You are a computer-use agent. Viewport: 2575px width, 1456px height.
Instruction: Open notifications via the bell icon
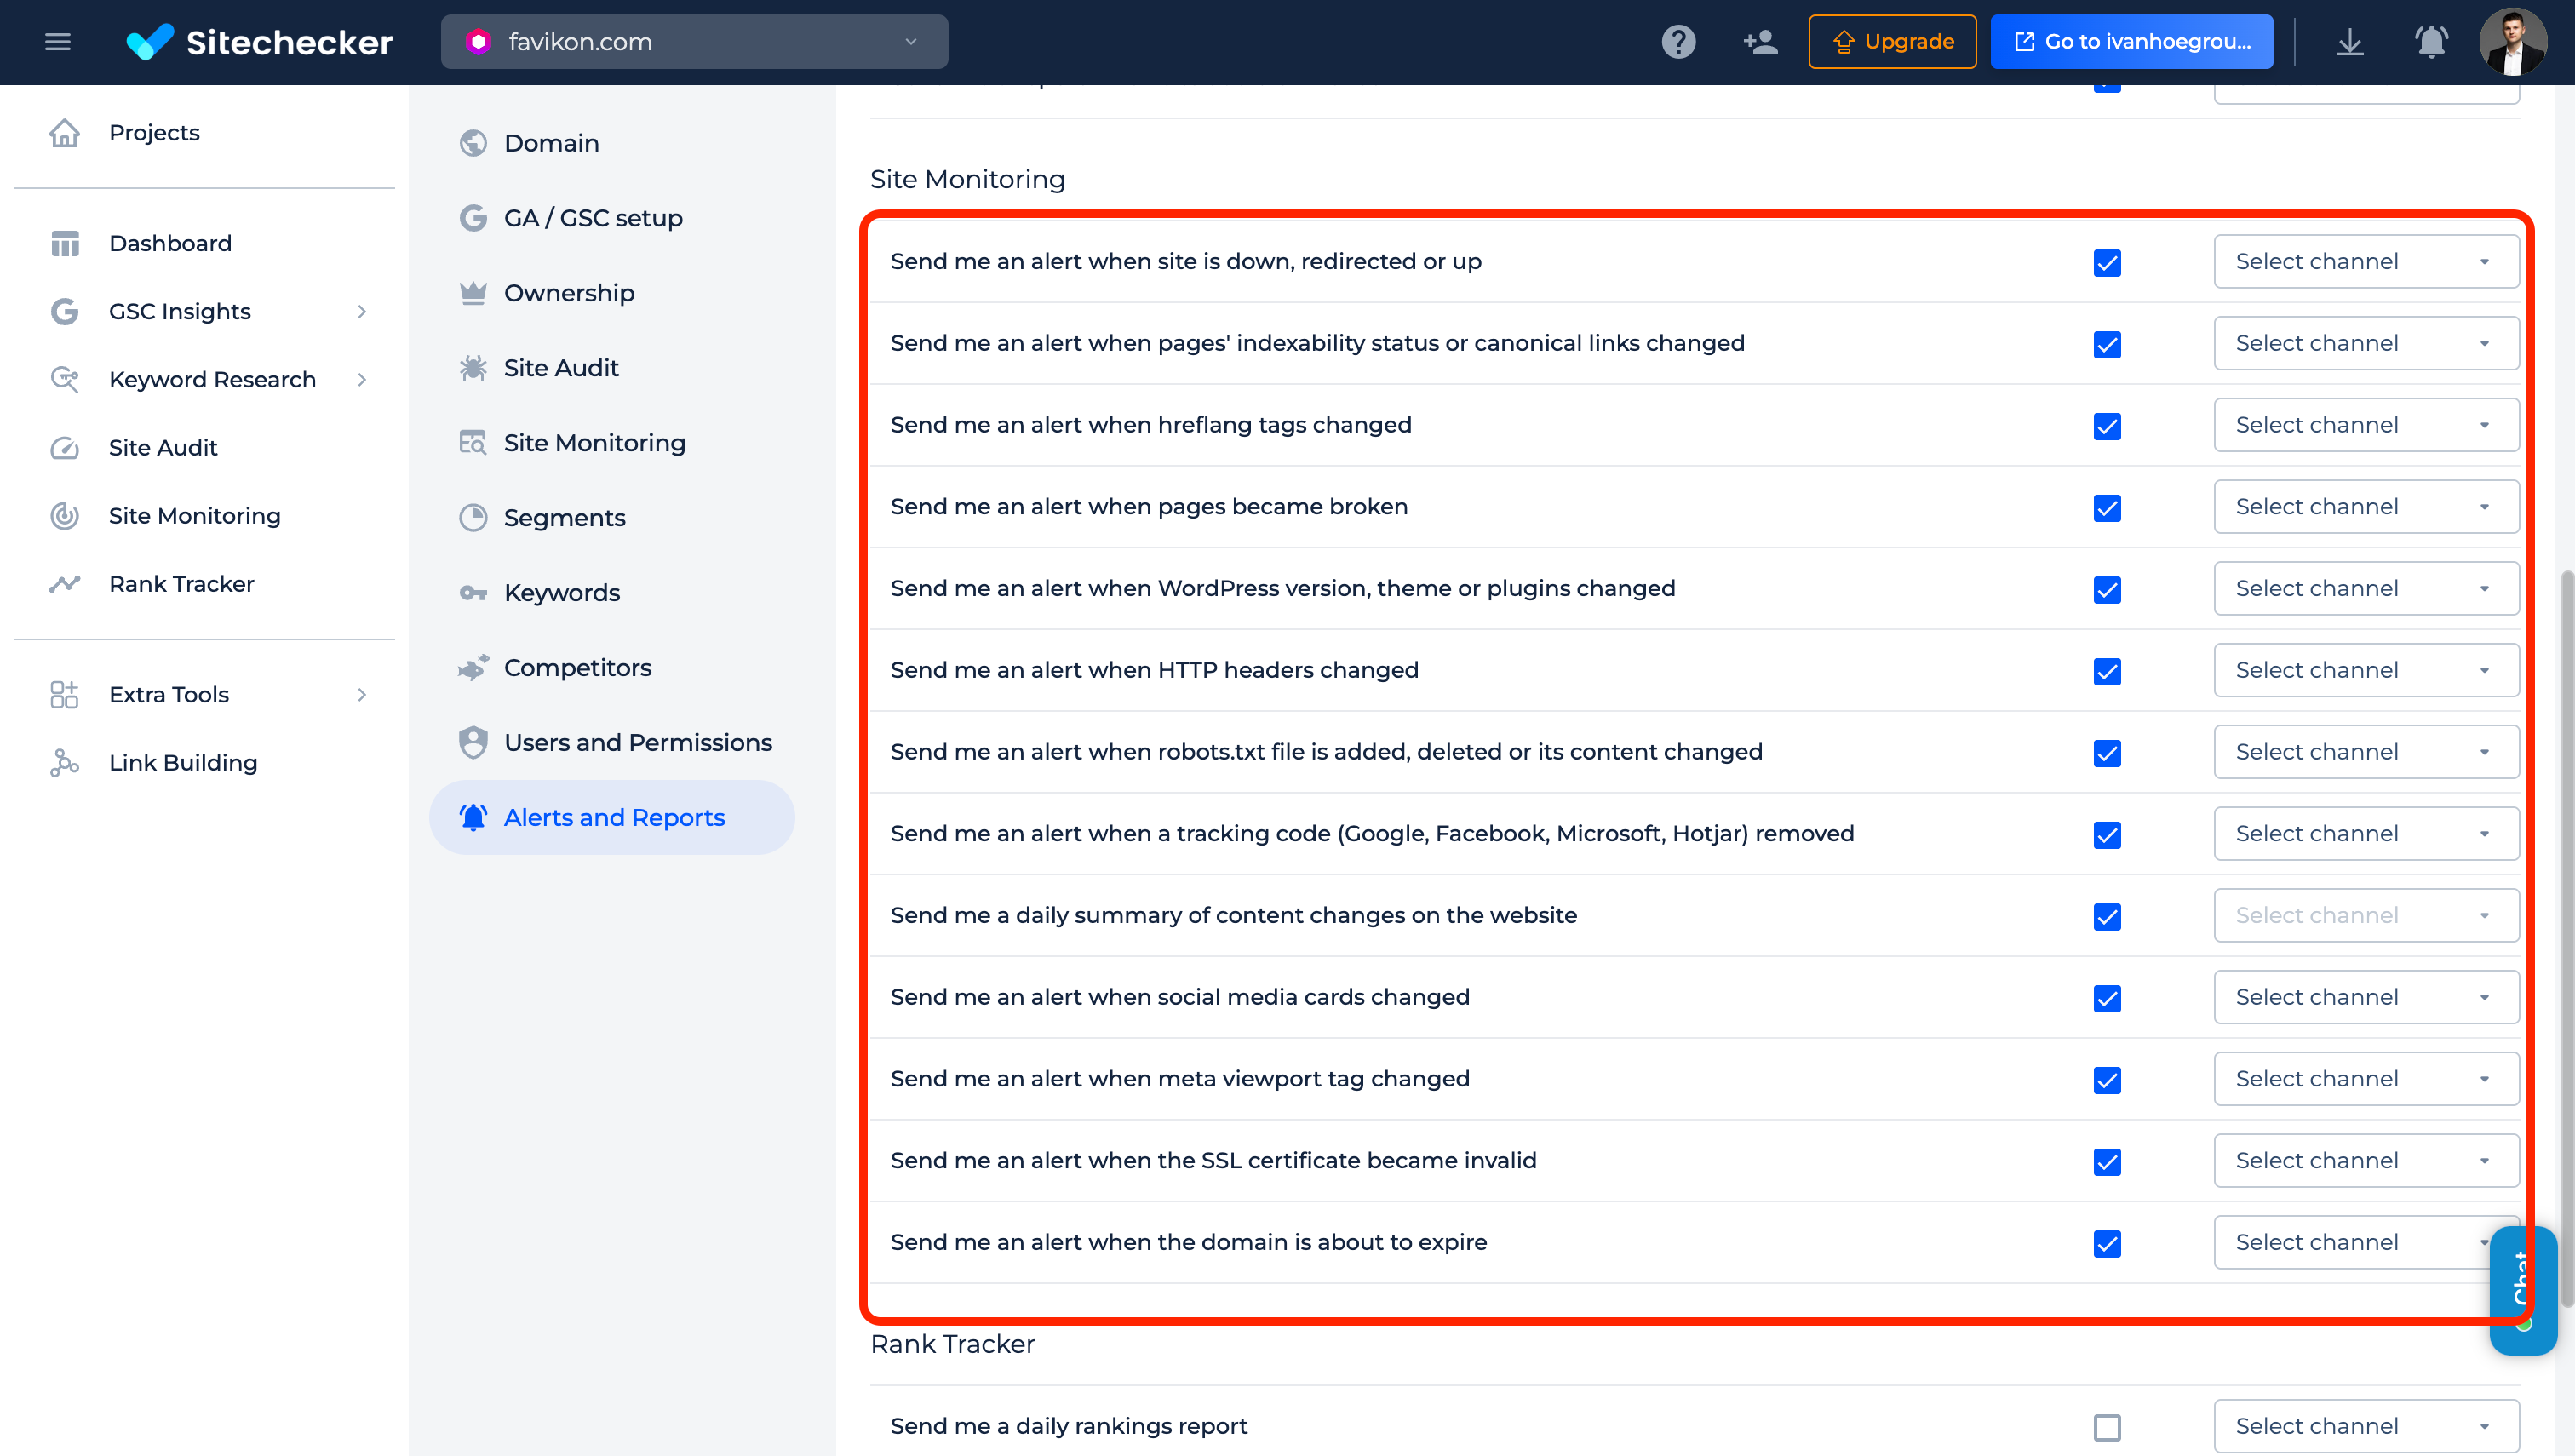[2430, 41]
